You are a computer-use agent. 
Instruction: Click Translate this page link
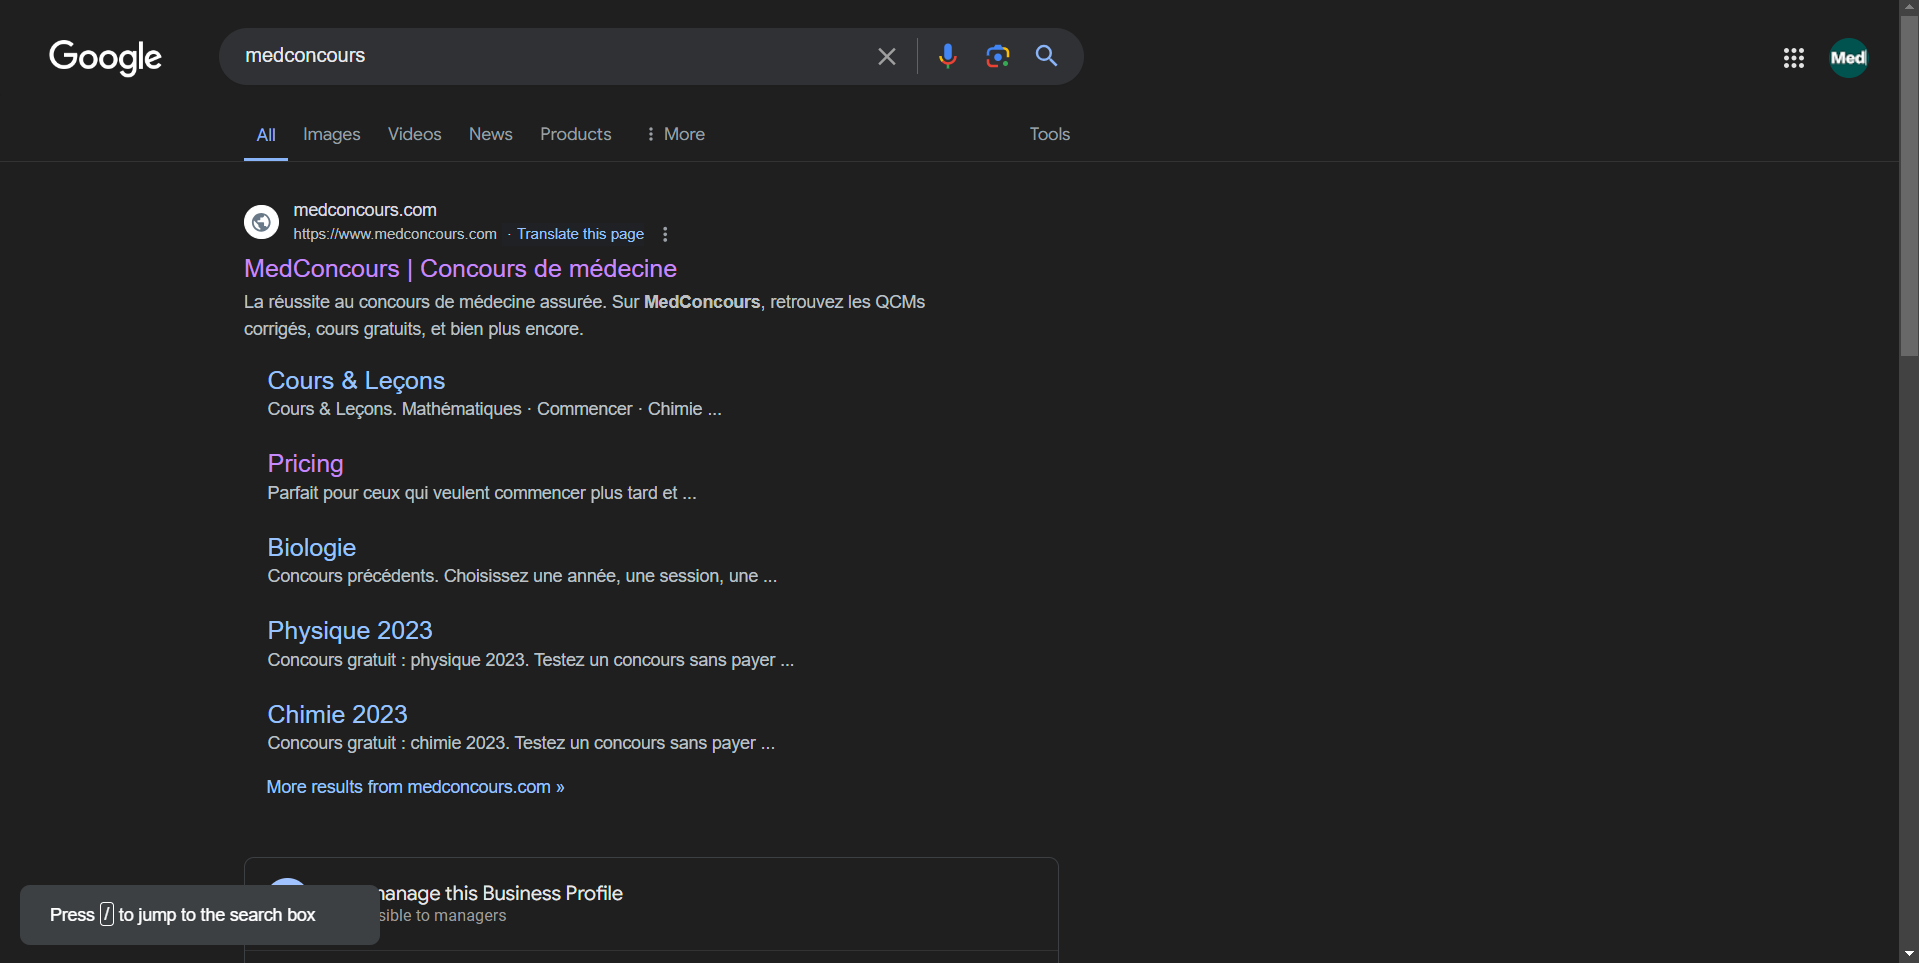580,234
